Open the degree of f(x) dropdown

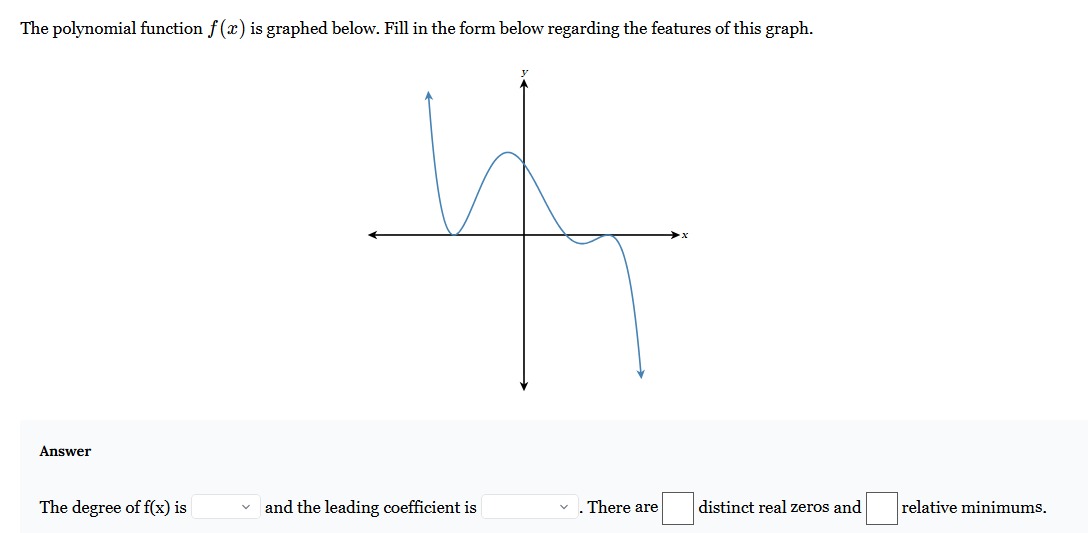[x=226, y=507]
